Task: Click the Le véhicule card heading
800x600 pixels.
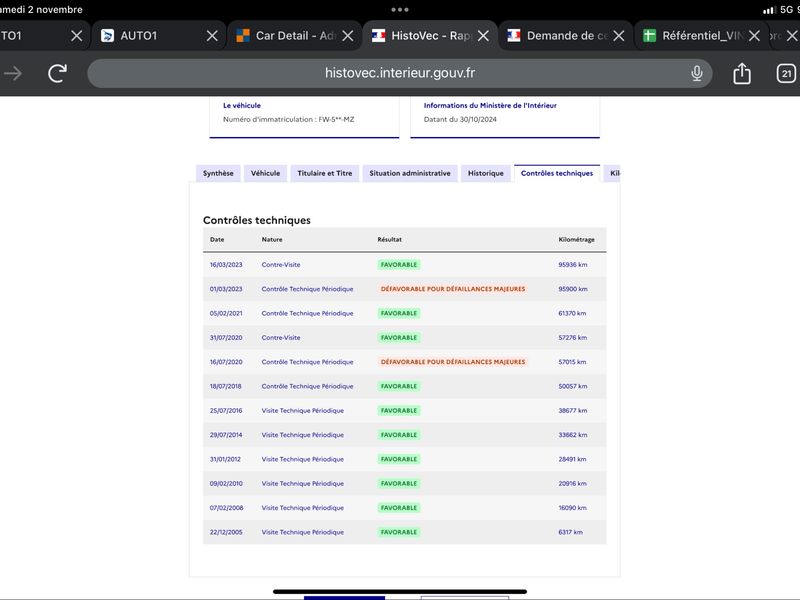Action: point(242,106)
